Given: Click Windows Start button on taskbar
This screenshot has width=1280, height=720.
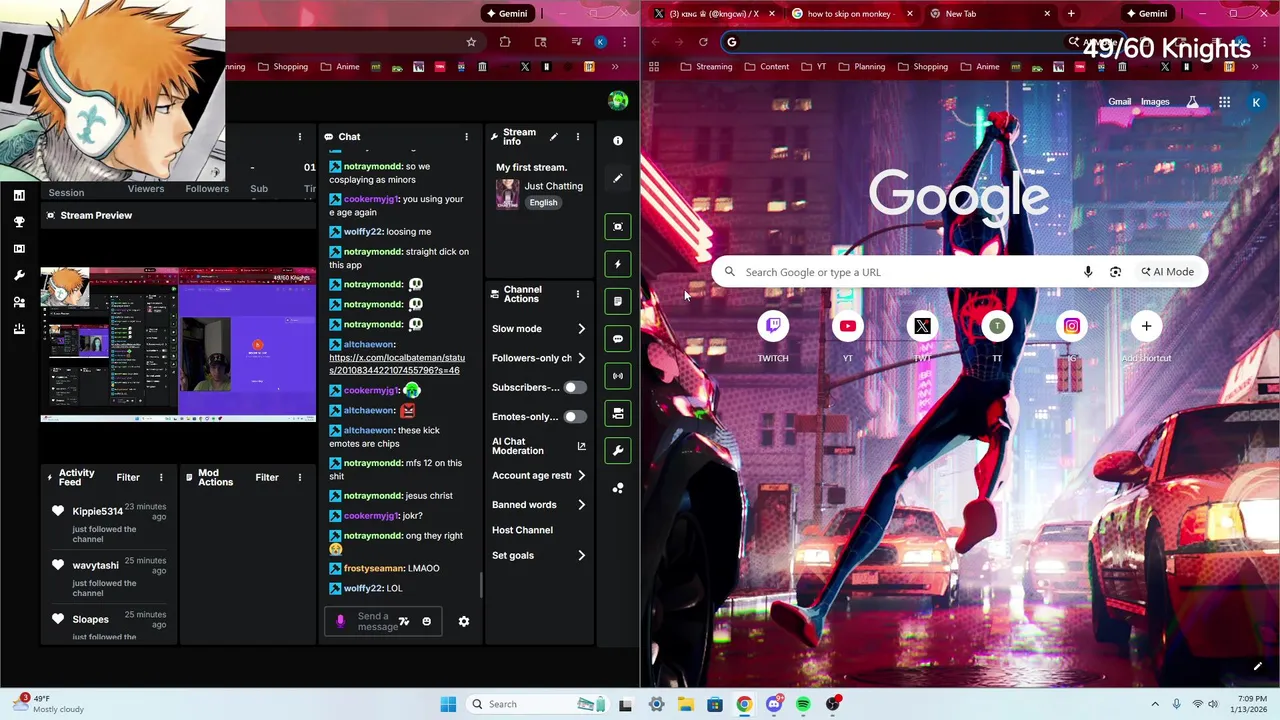Looking at the screenshot, I should 448,704.
